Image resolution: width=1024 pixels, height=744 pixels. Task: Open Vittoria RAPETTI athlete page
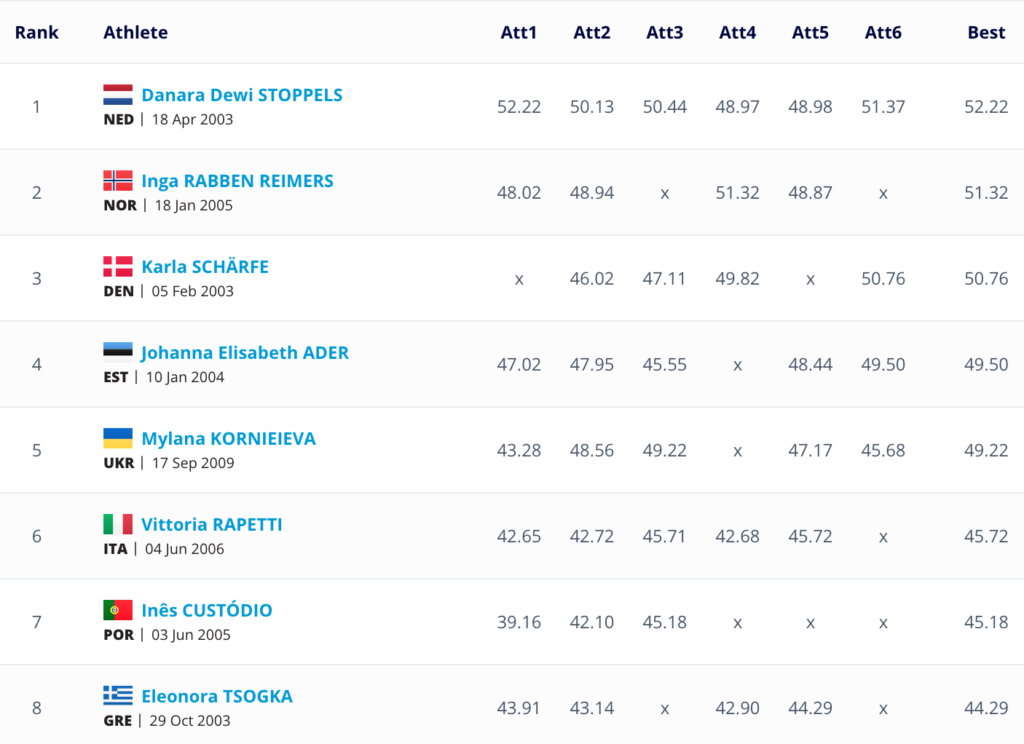212,525
